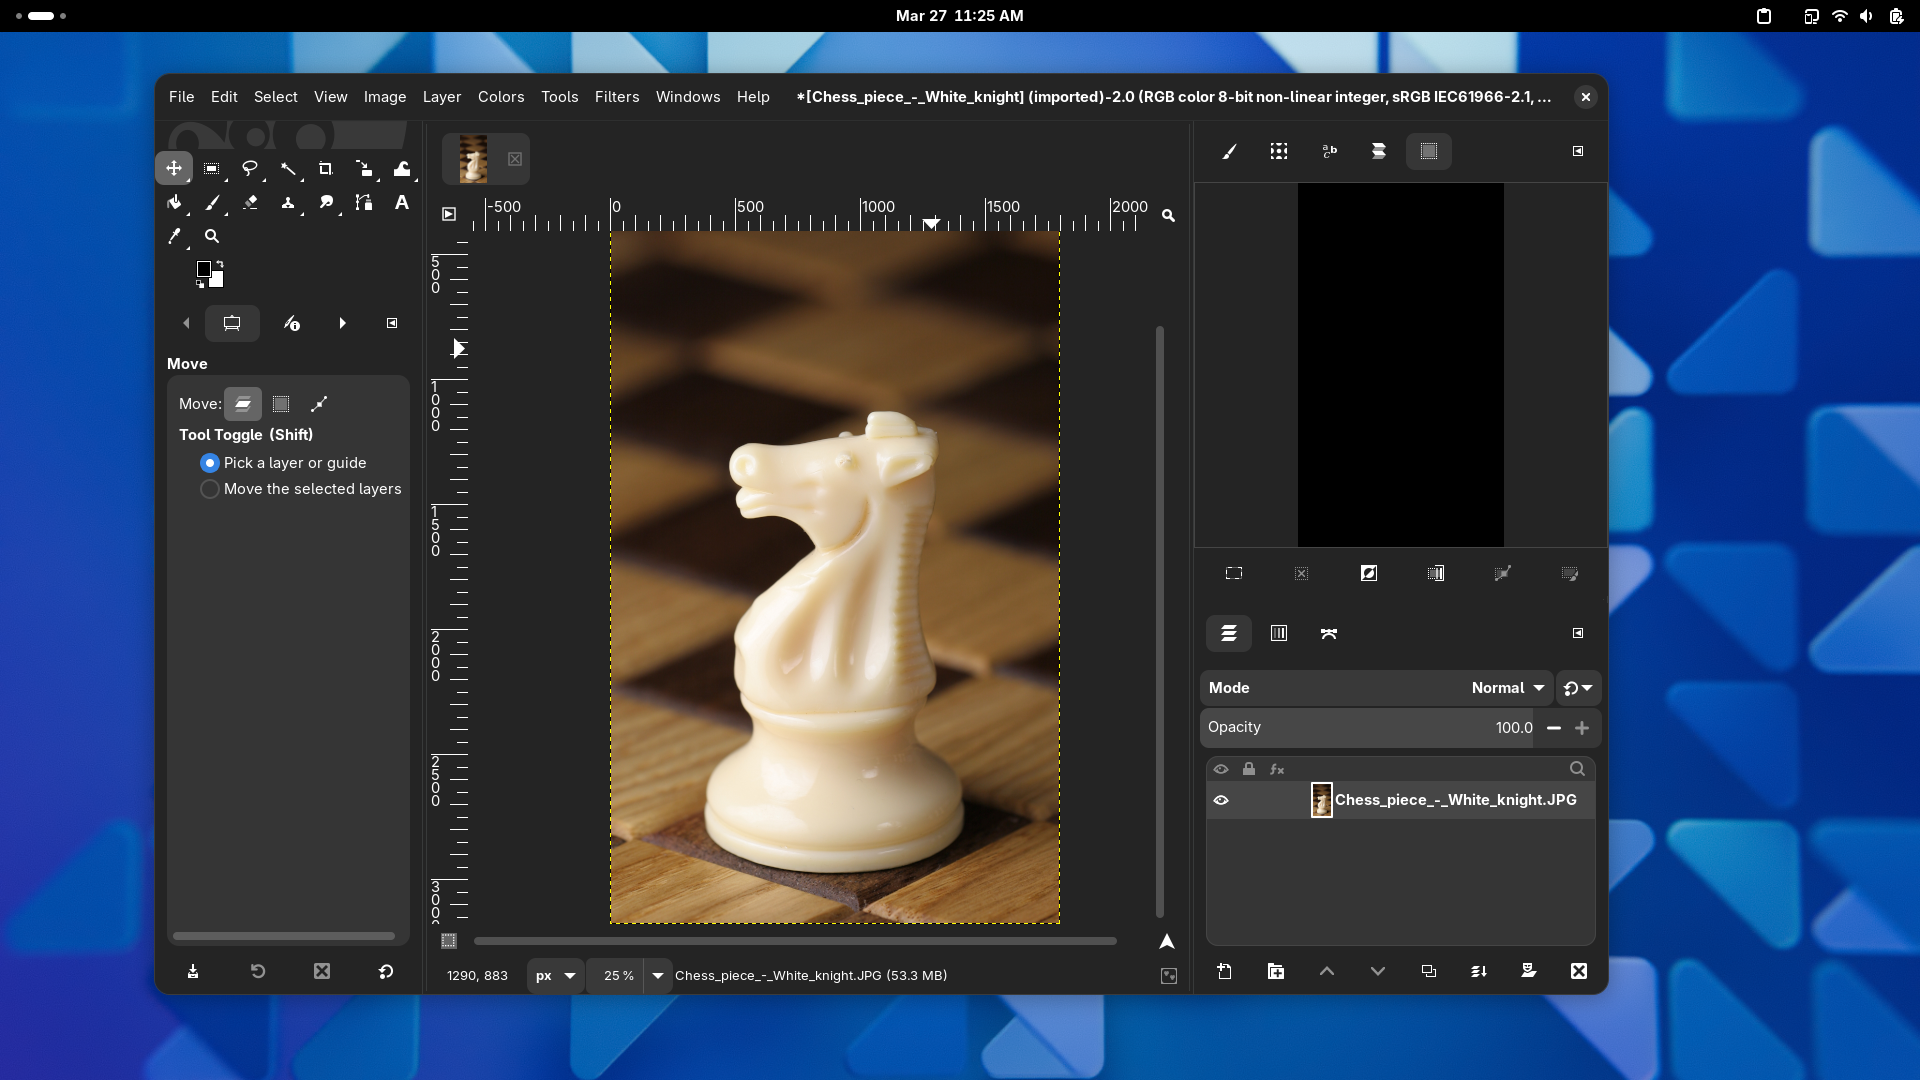Click the foreground color swatch

[x=206, y=269]
